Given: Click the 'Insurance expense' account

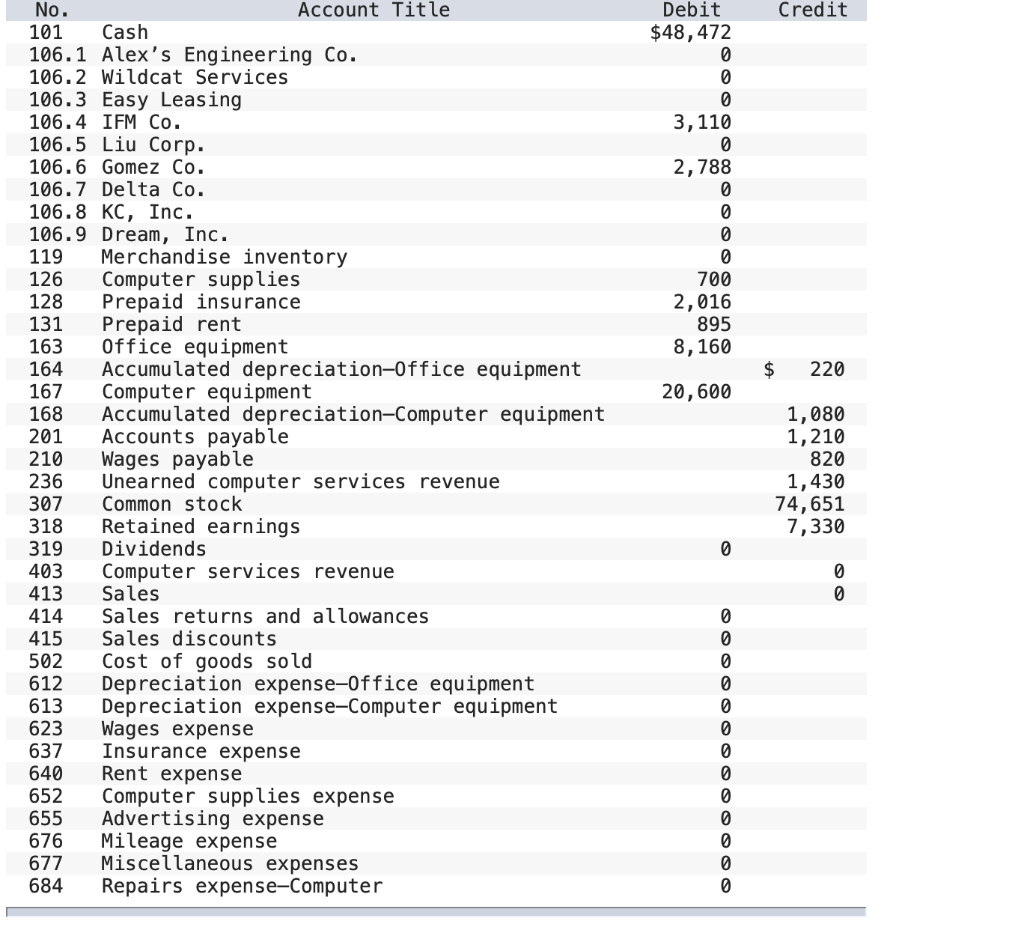Looking at the screenshot, I should [201, 751].
